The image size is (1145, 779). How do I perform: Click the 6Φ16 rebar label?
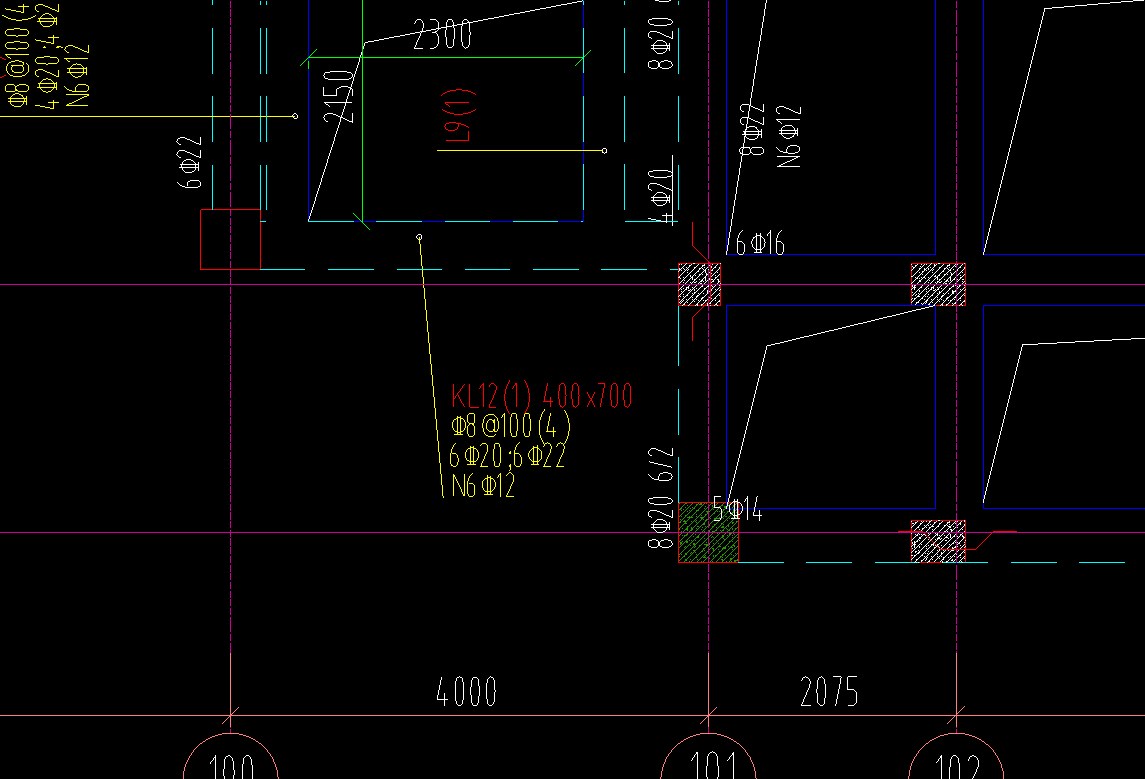759,243
